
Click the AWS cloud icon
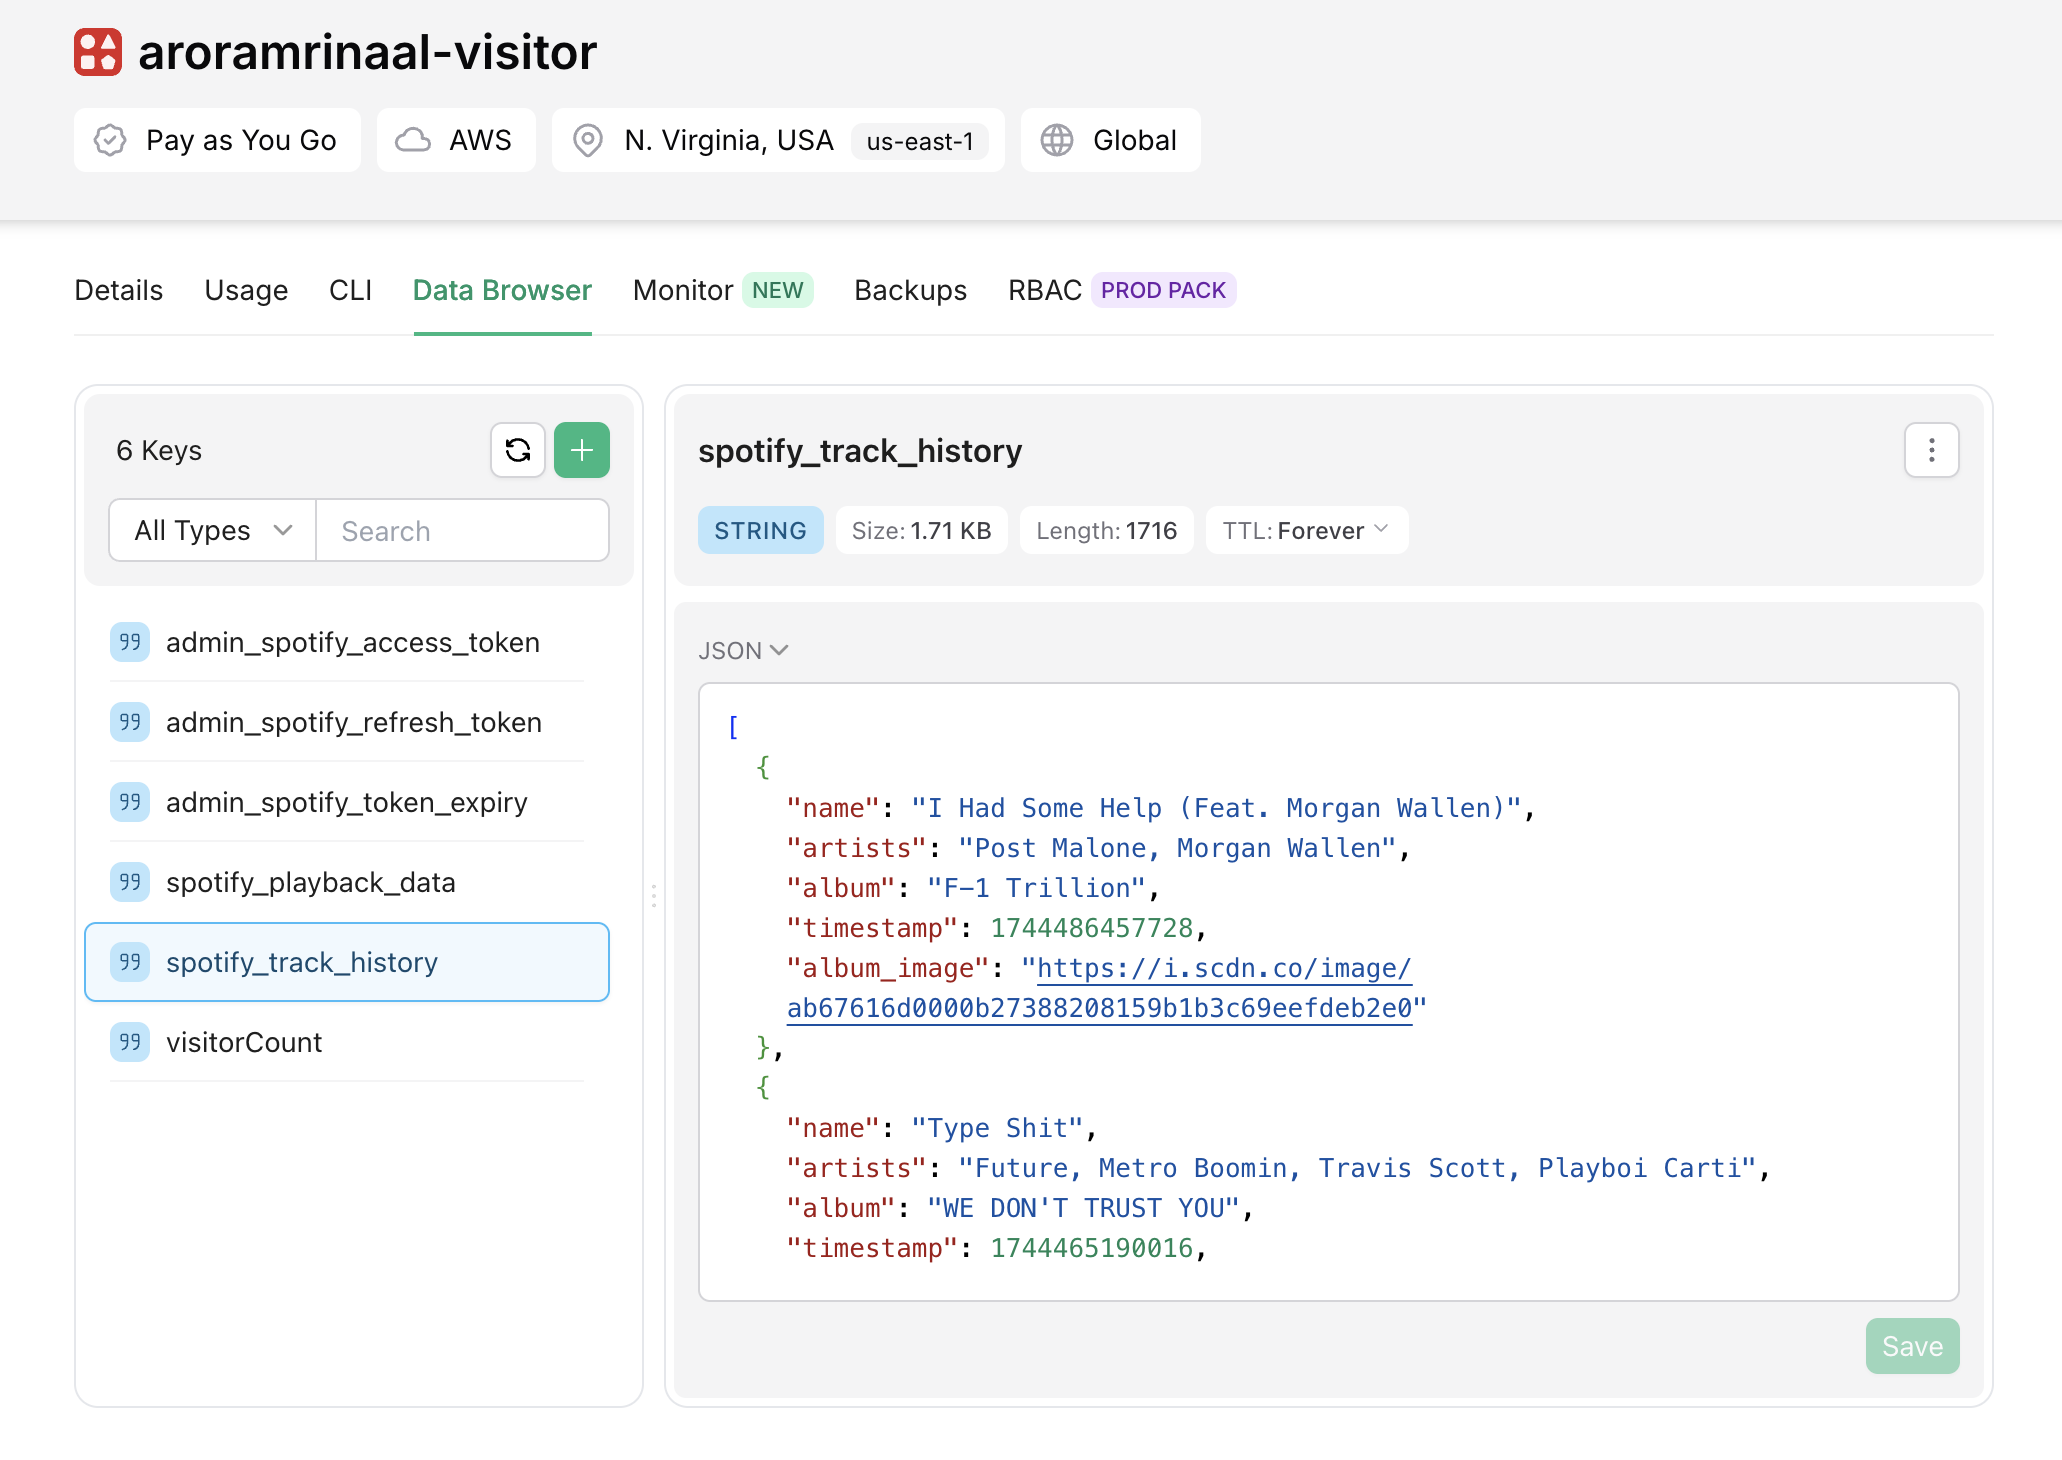pos(413,140)
